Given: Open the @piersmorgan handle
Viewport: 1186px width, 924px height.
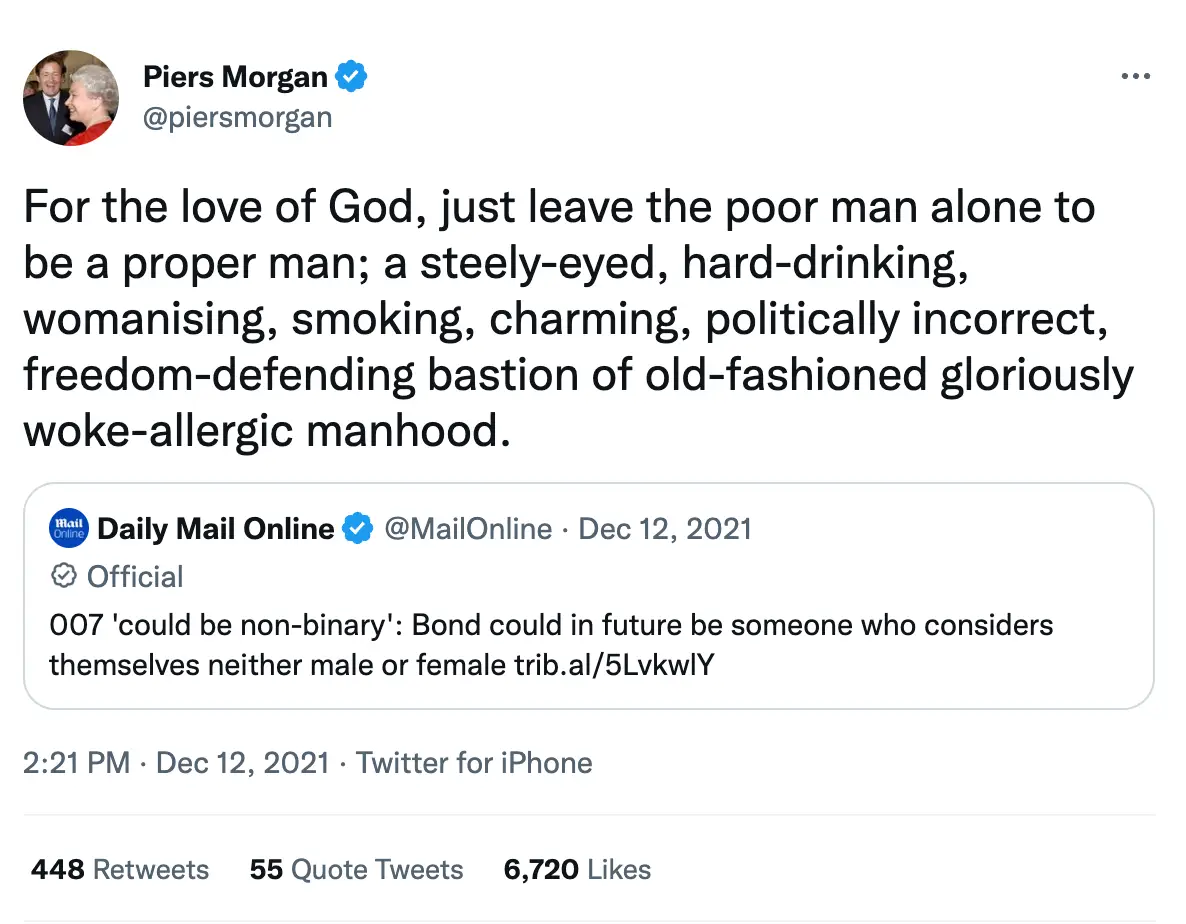Looking at the screenshot, I should [x=237, y=117].
